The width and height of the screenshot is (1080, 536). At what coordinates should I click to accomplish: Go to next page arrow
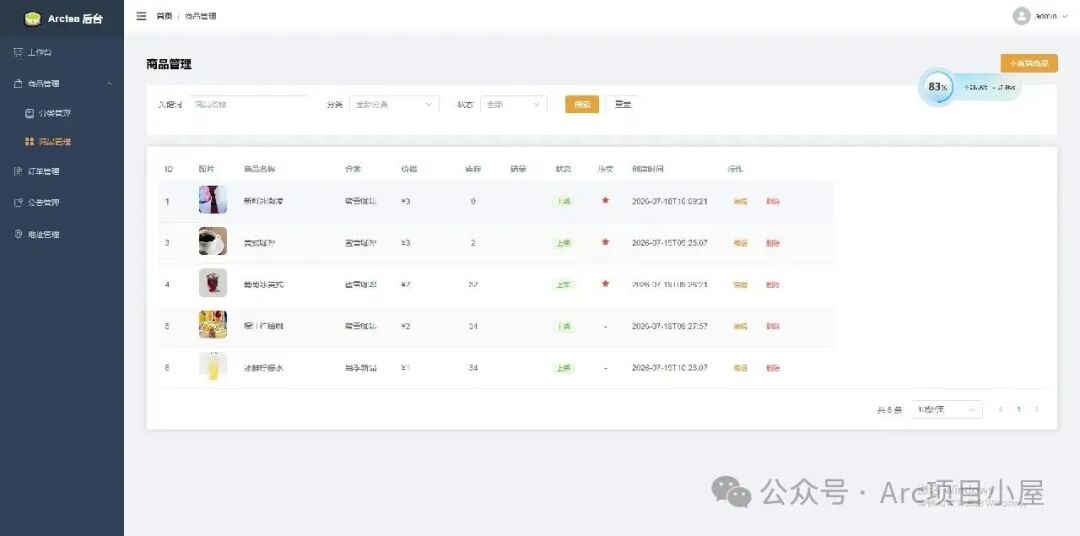(x=1037, y=409)
